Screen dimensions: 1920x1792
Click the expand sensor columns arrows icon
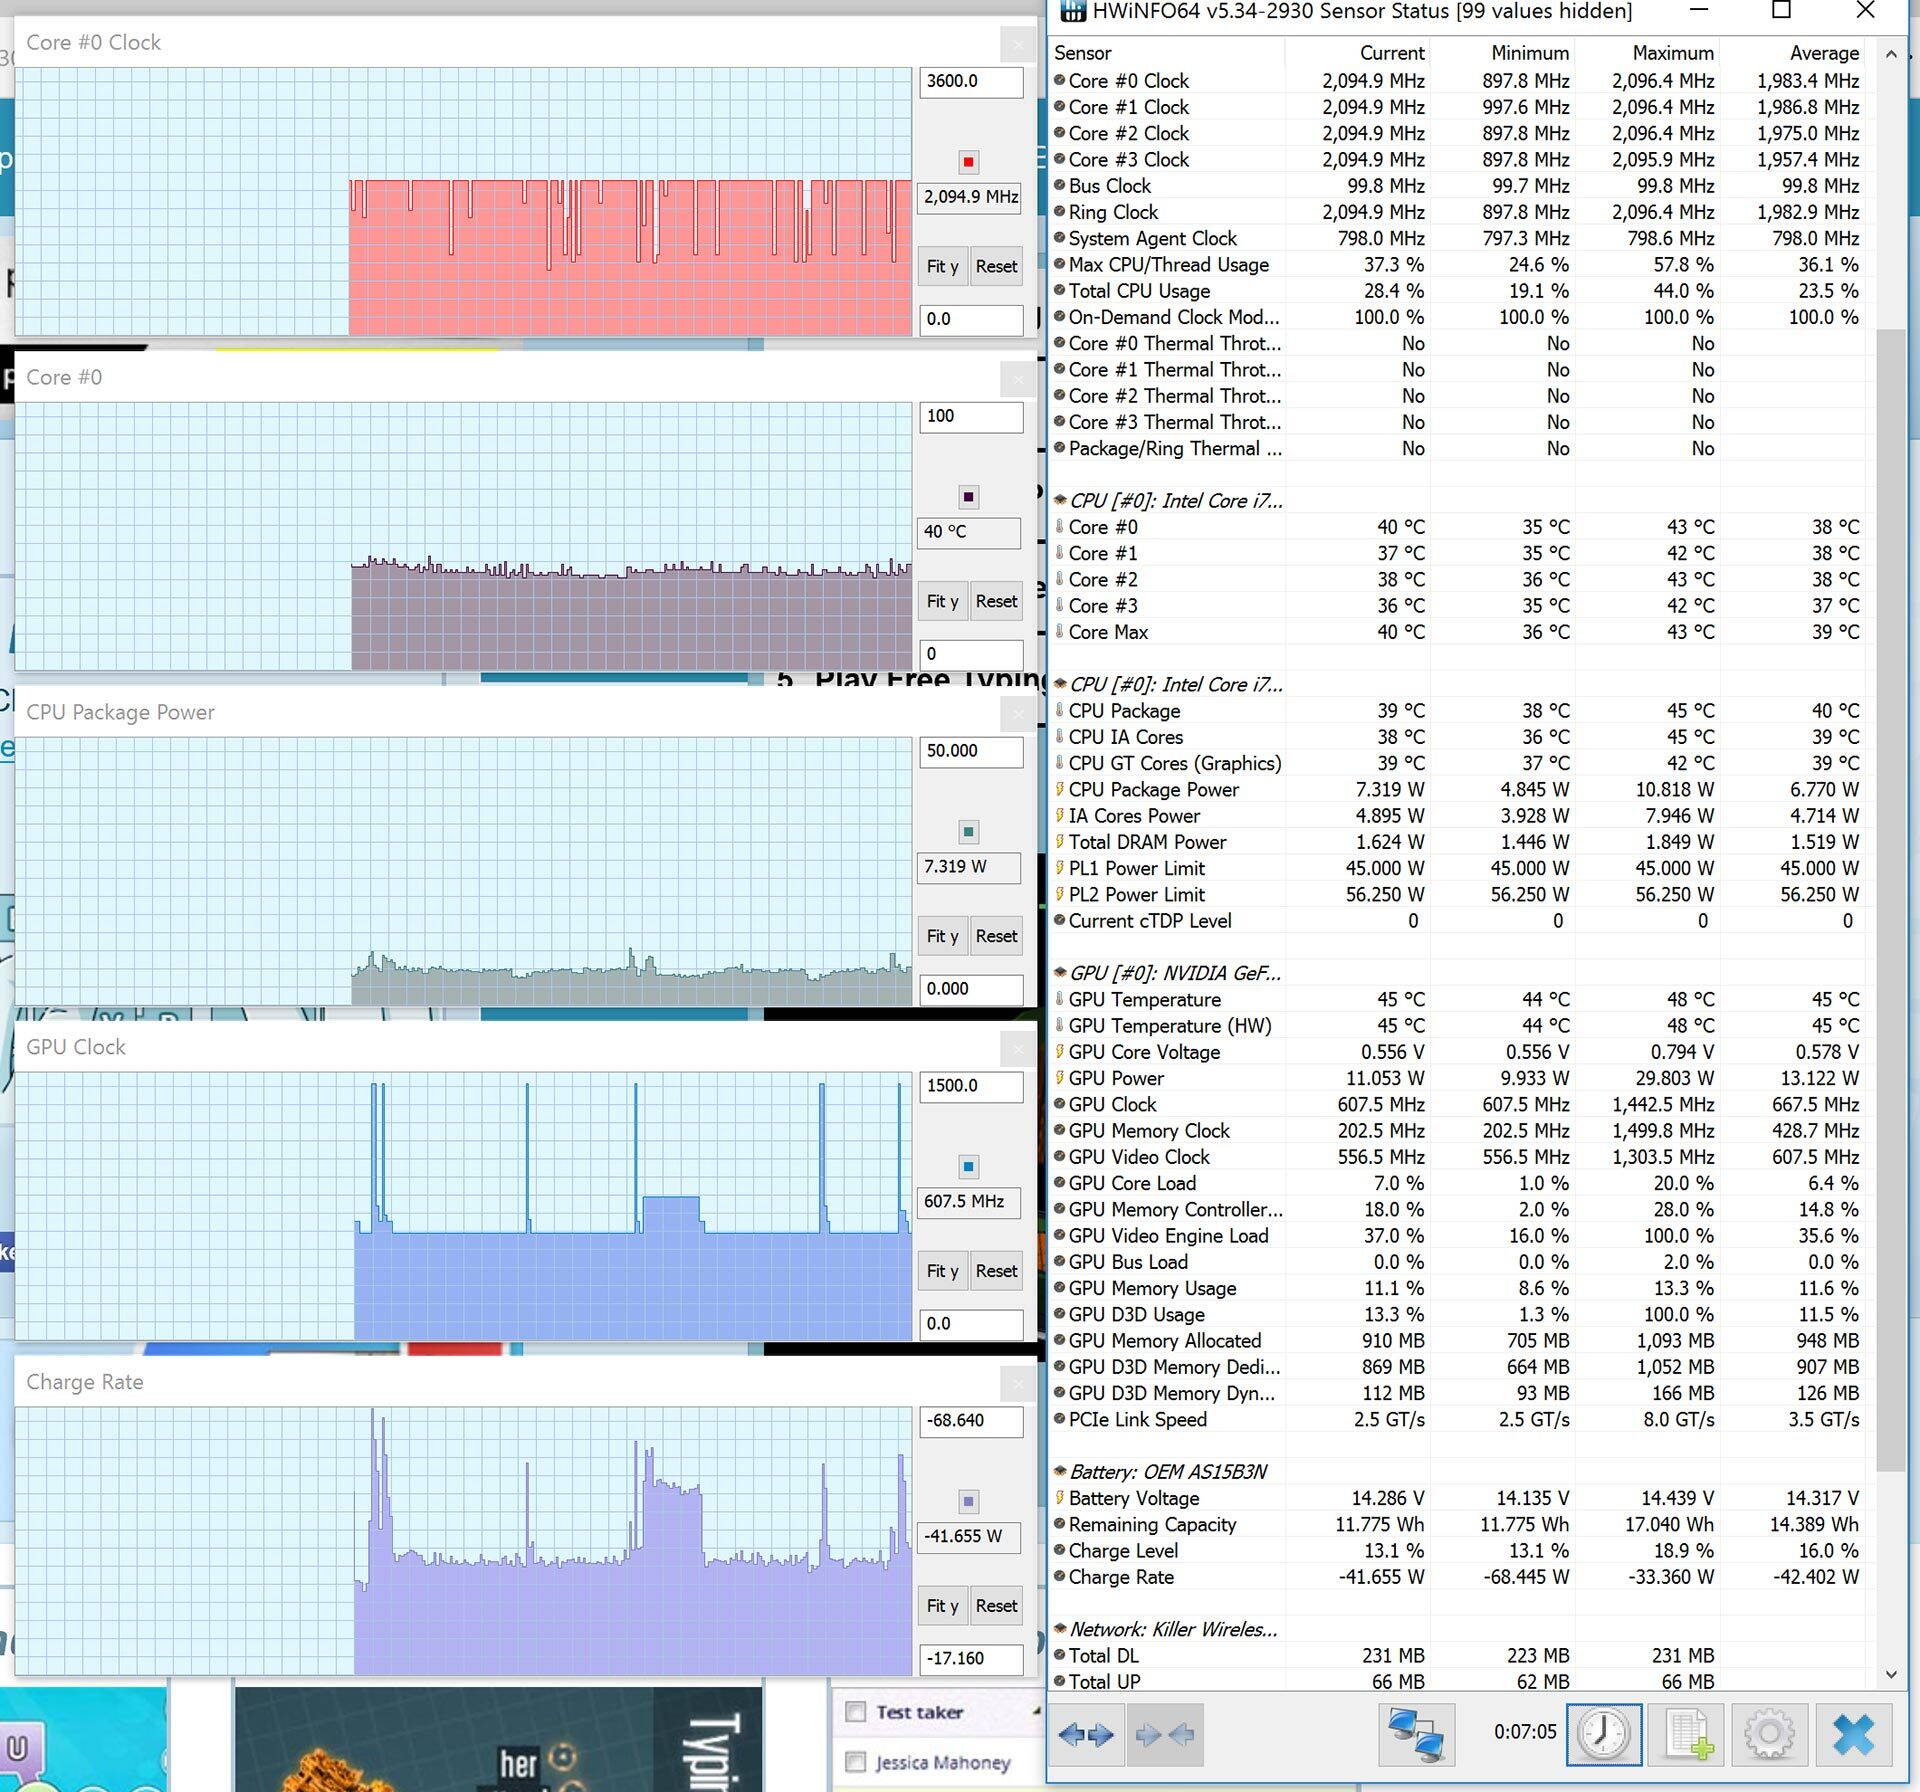pyautogui.click(x=1086, y=1735)
